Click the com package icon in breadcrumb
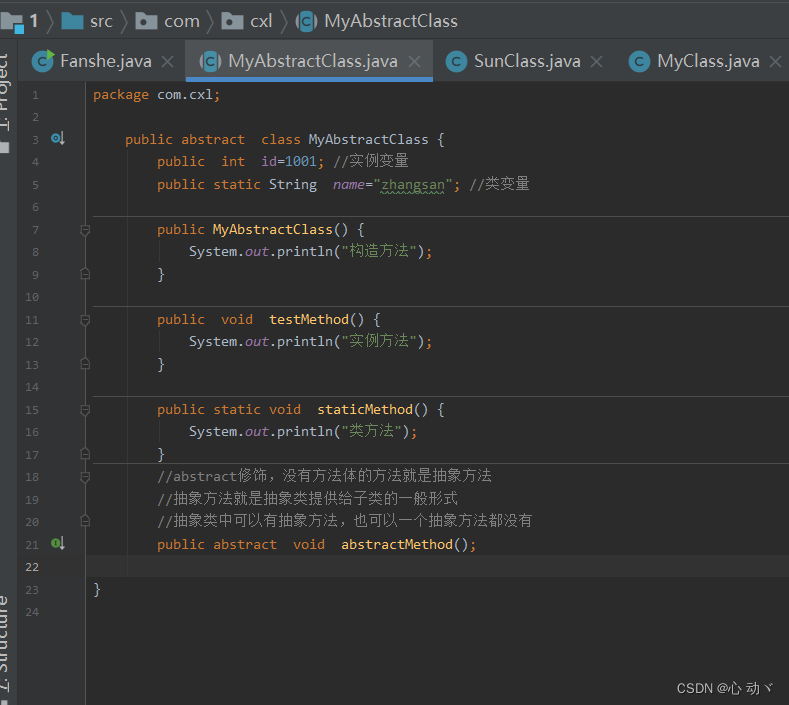The width and height of the screenshot is (789, 705). click(146, 21)
